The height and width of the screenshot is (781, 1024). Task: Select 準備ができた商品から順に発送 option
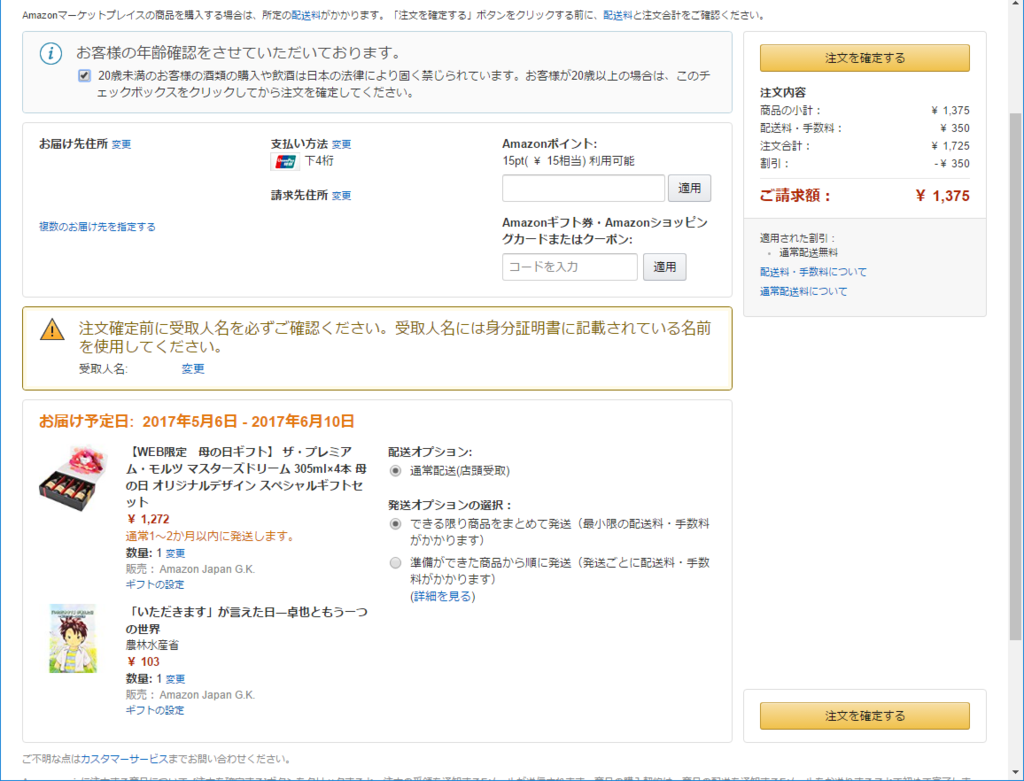[x=395, y=563]
